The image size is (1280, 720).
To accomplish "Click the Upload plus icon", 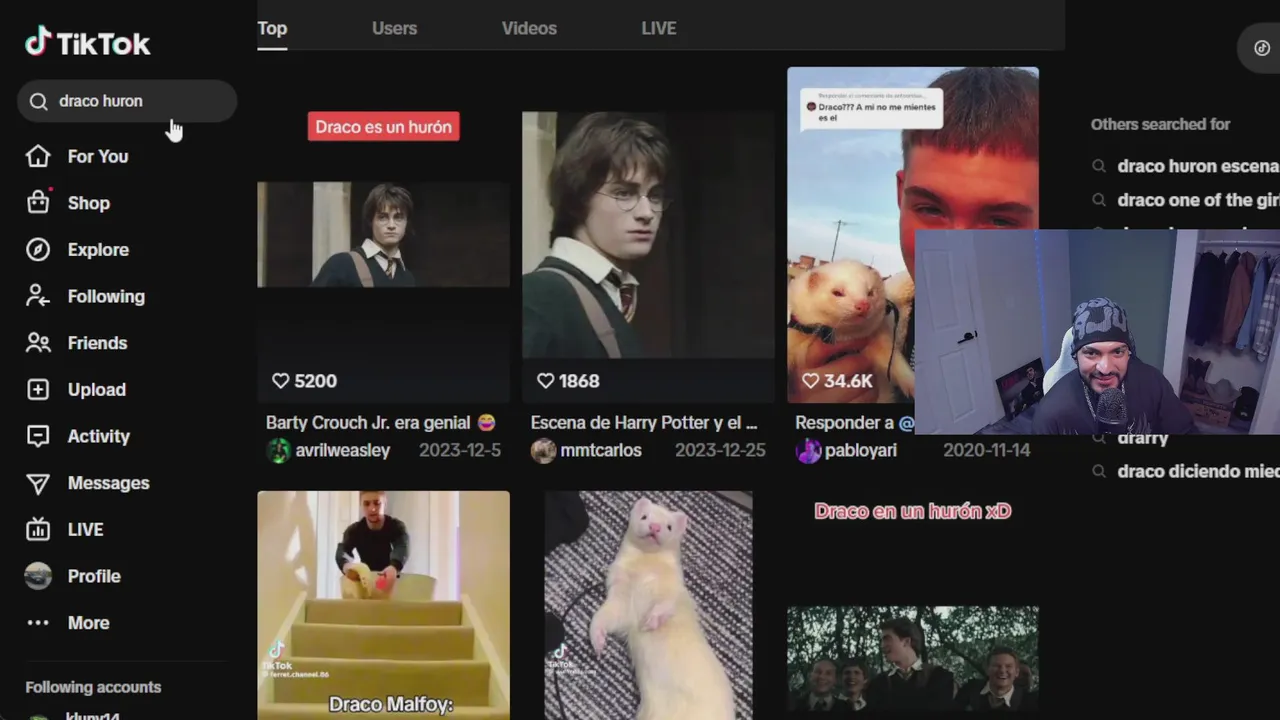I will (x=38, y=390).
